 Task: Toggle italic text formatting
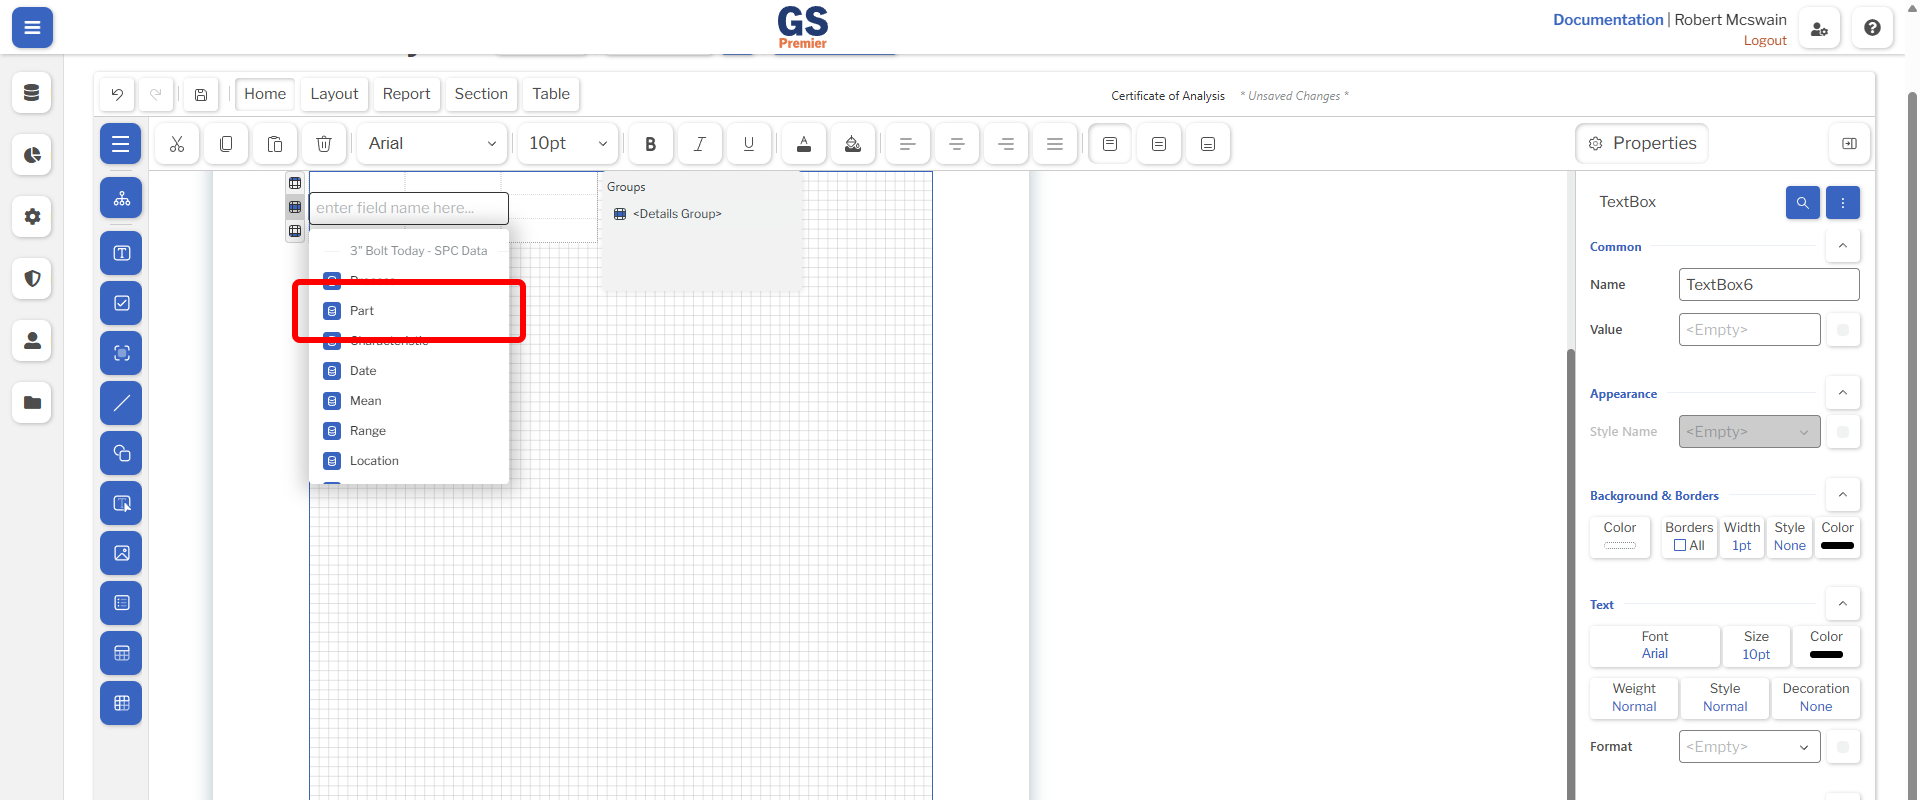click(x=700, y=144)
